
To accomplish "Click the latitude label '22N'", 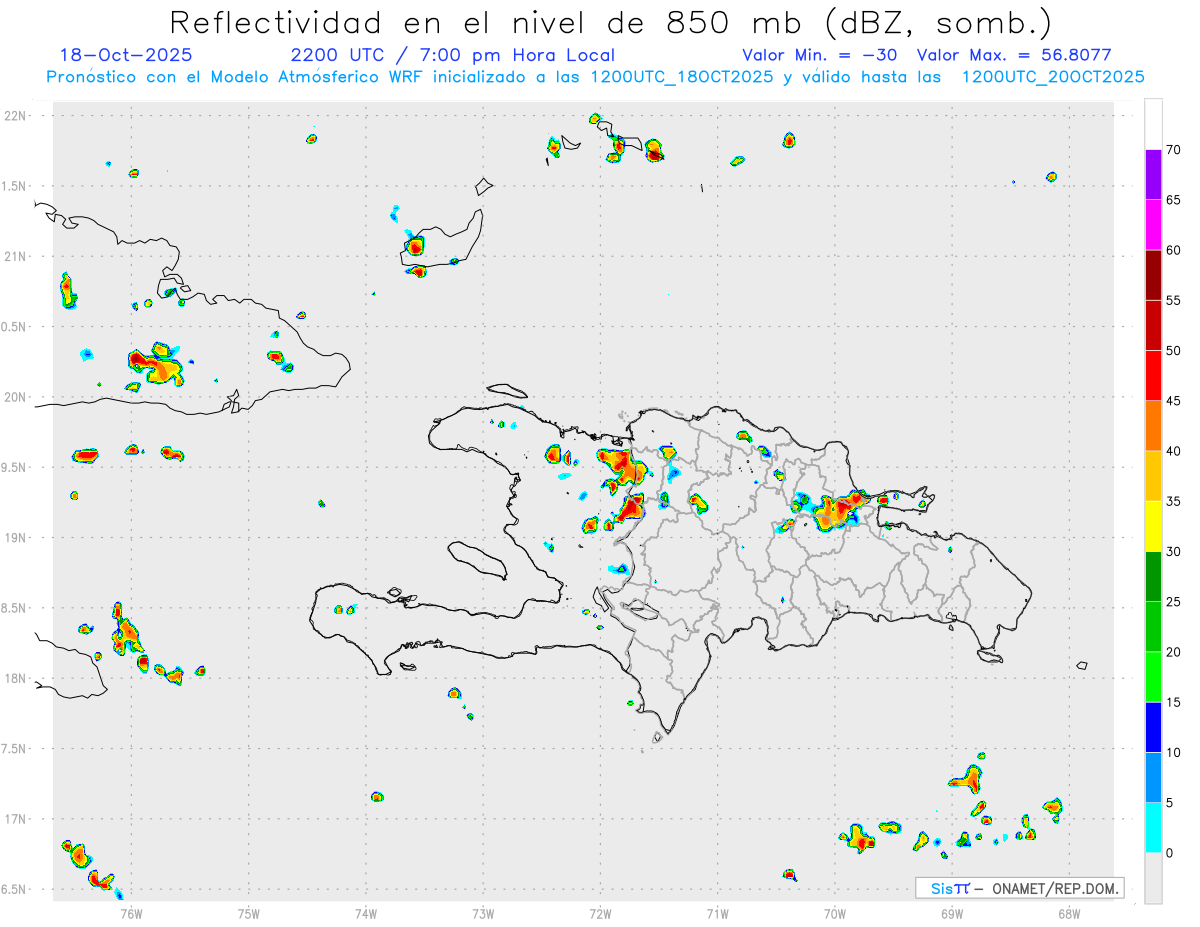I will [16, 116].
